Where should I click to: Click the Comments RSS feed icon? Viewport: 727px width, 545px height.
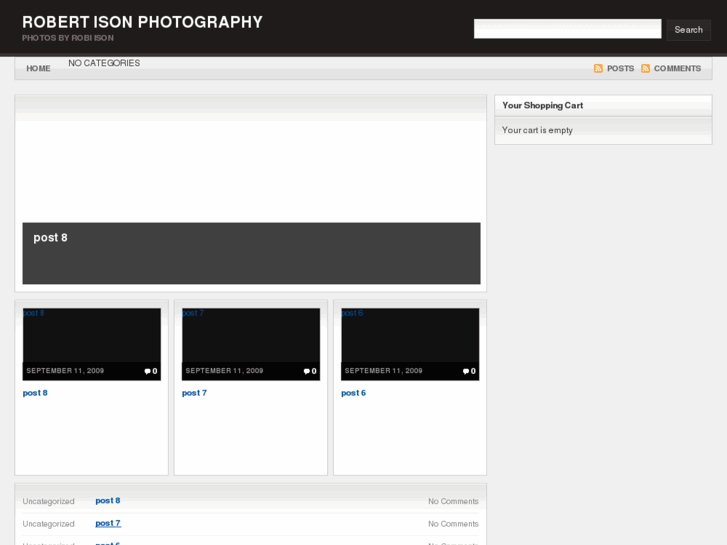pyautogui.click(x=645, y=69)
